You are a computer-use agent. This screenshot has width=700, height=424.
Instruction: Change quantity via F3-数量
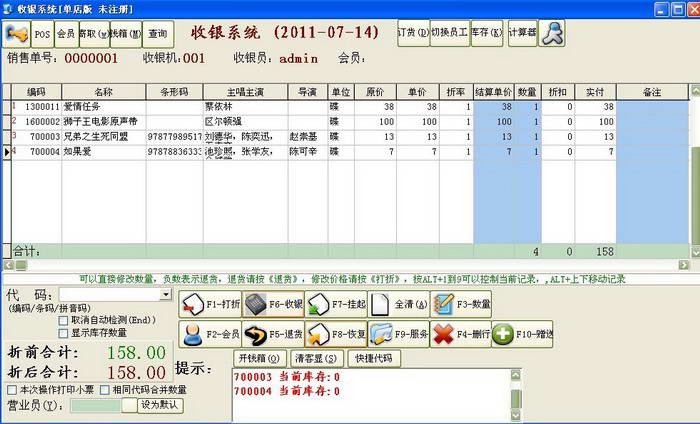click(461, 304)
